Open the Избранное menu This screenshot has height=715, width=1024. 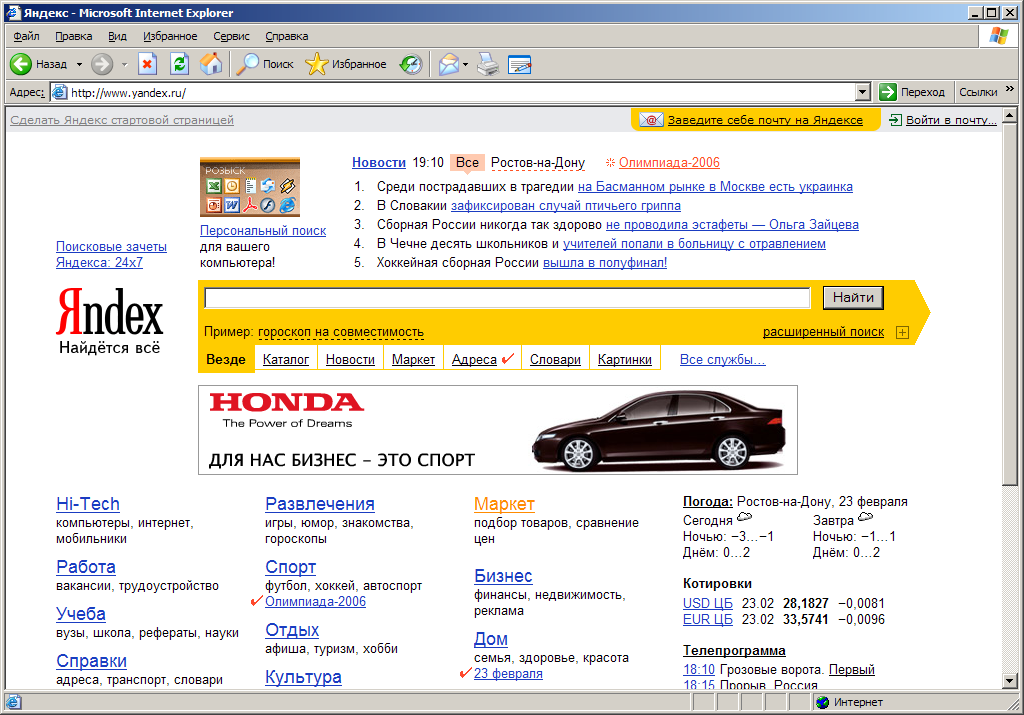point(170,36)
